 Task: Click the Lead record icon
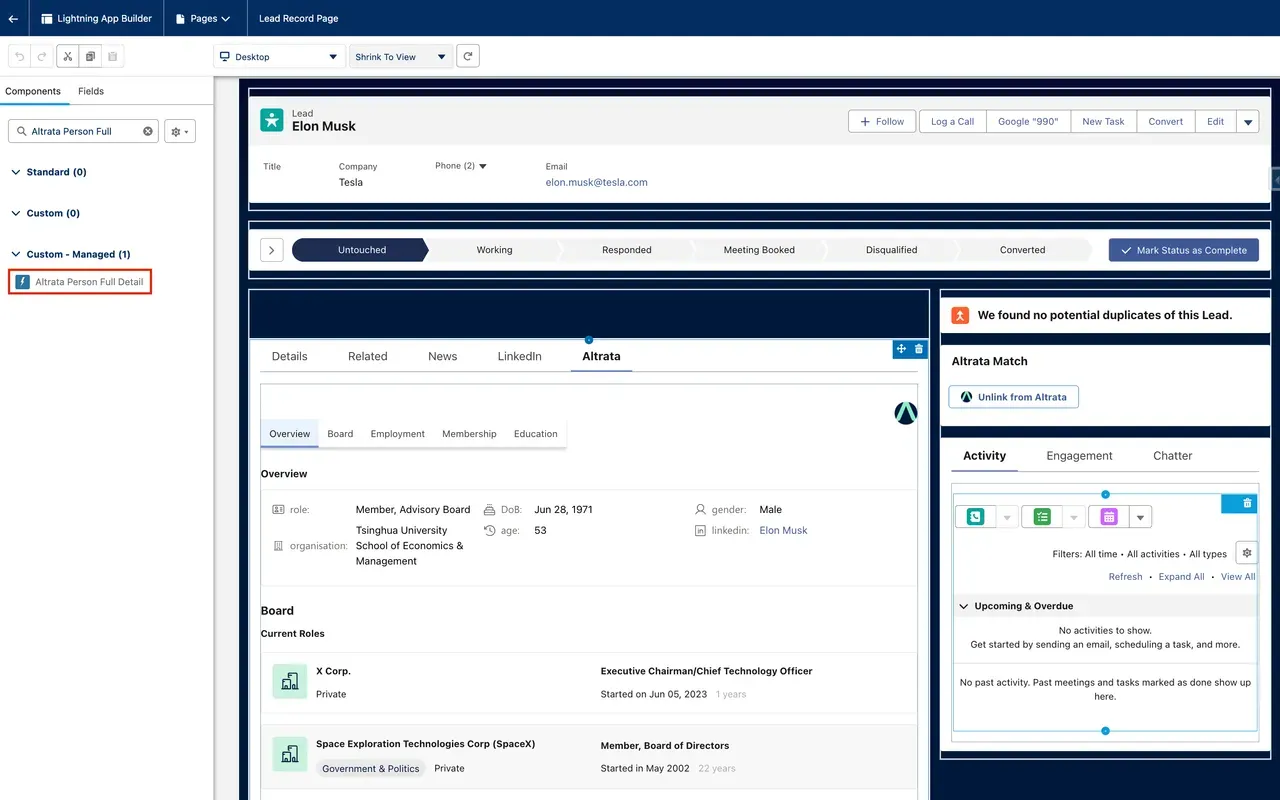pyautogui.click(x=272, y=120)
